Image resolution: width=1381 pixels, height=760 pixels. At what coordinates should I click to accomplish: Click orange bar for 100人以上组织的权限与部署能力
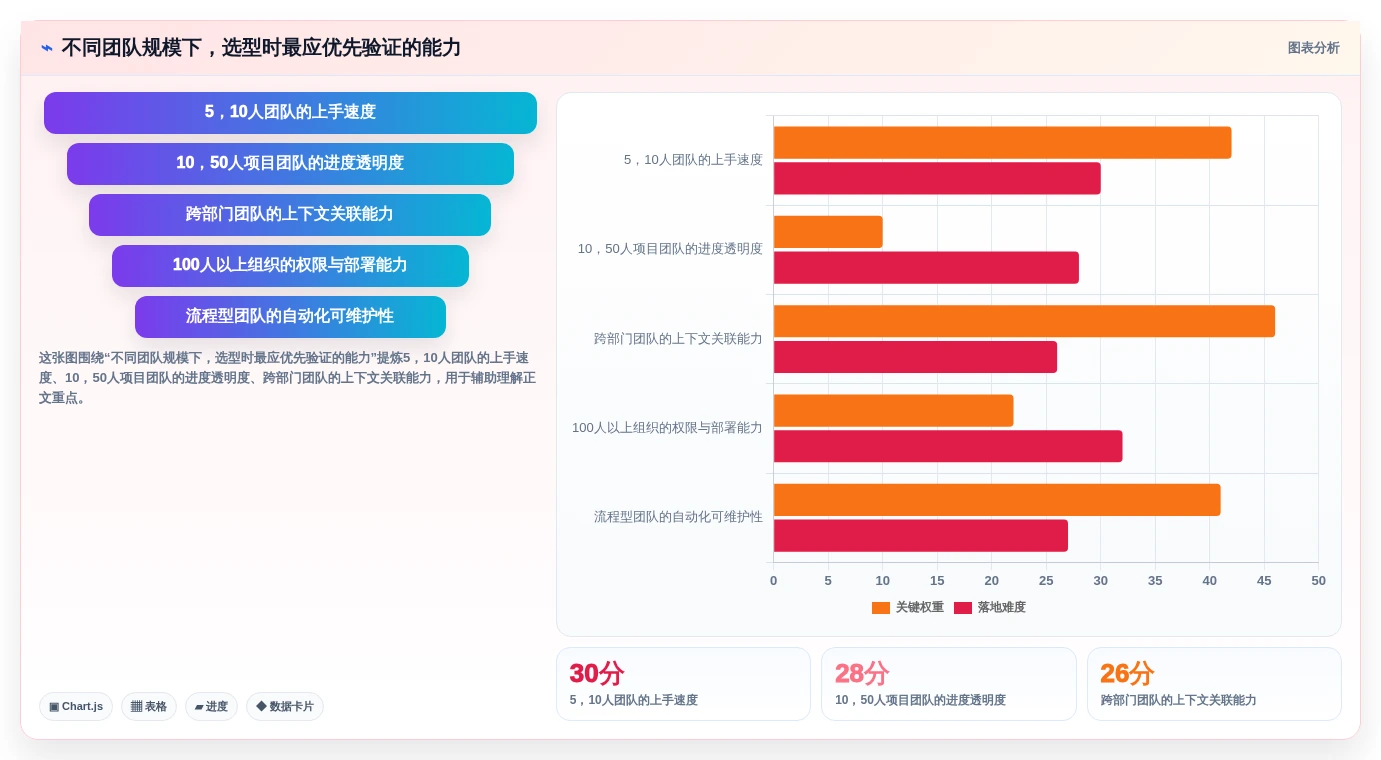[893, 411]
